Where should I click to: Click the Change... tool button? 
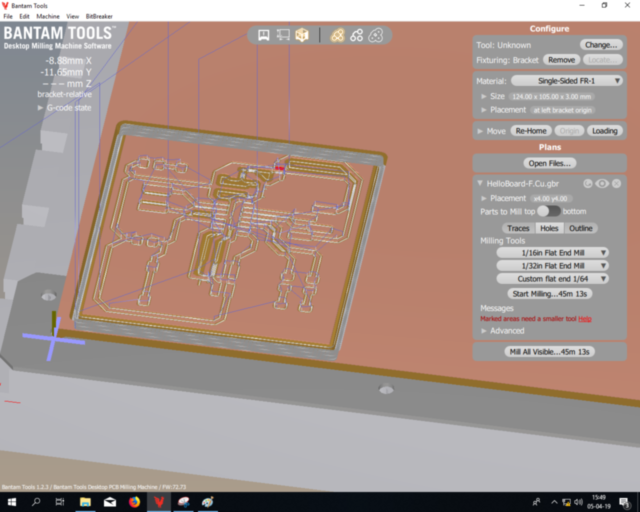coord(601,45)
